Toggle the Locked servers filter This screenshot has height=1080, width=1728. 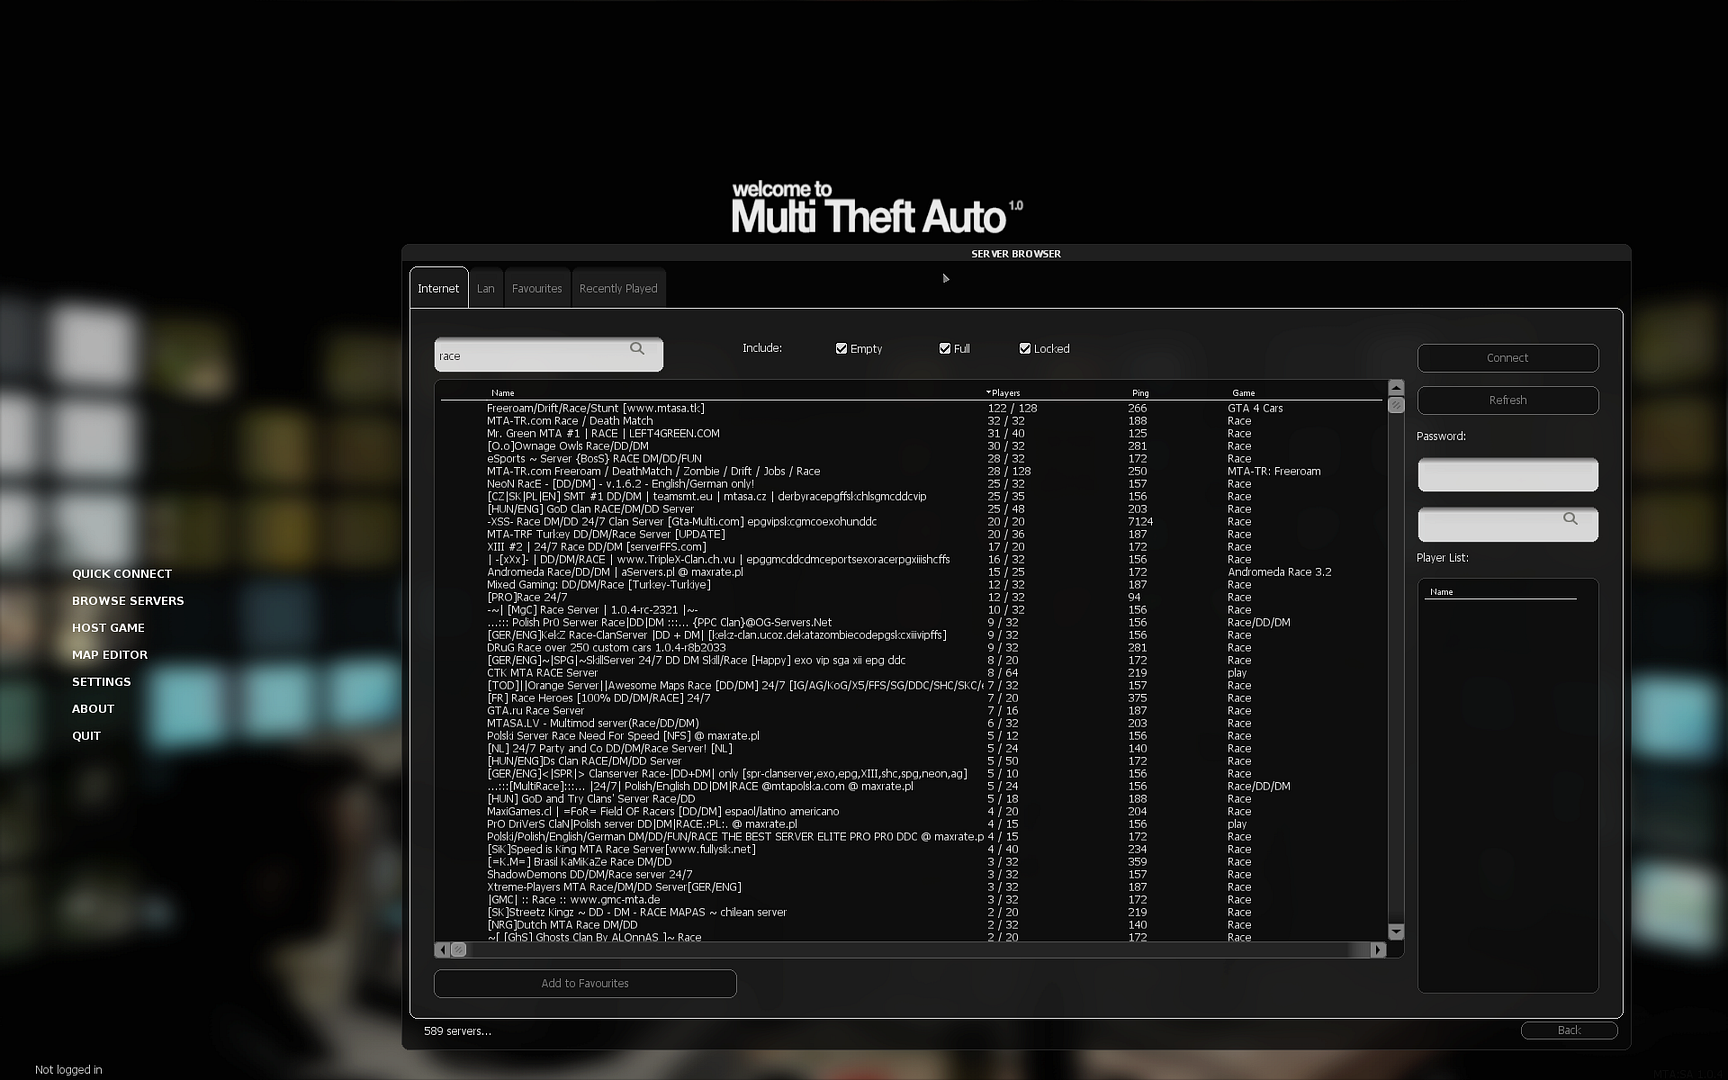point(1024,348)
